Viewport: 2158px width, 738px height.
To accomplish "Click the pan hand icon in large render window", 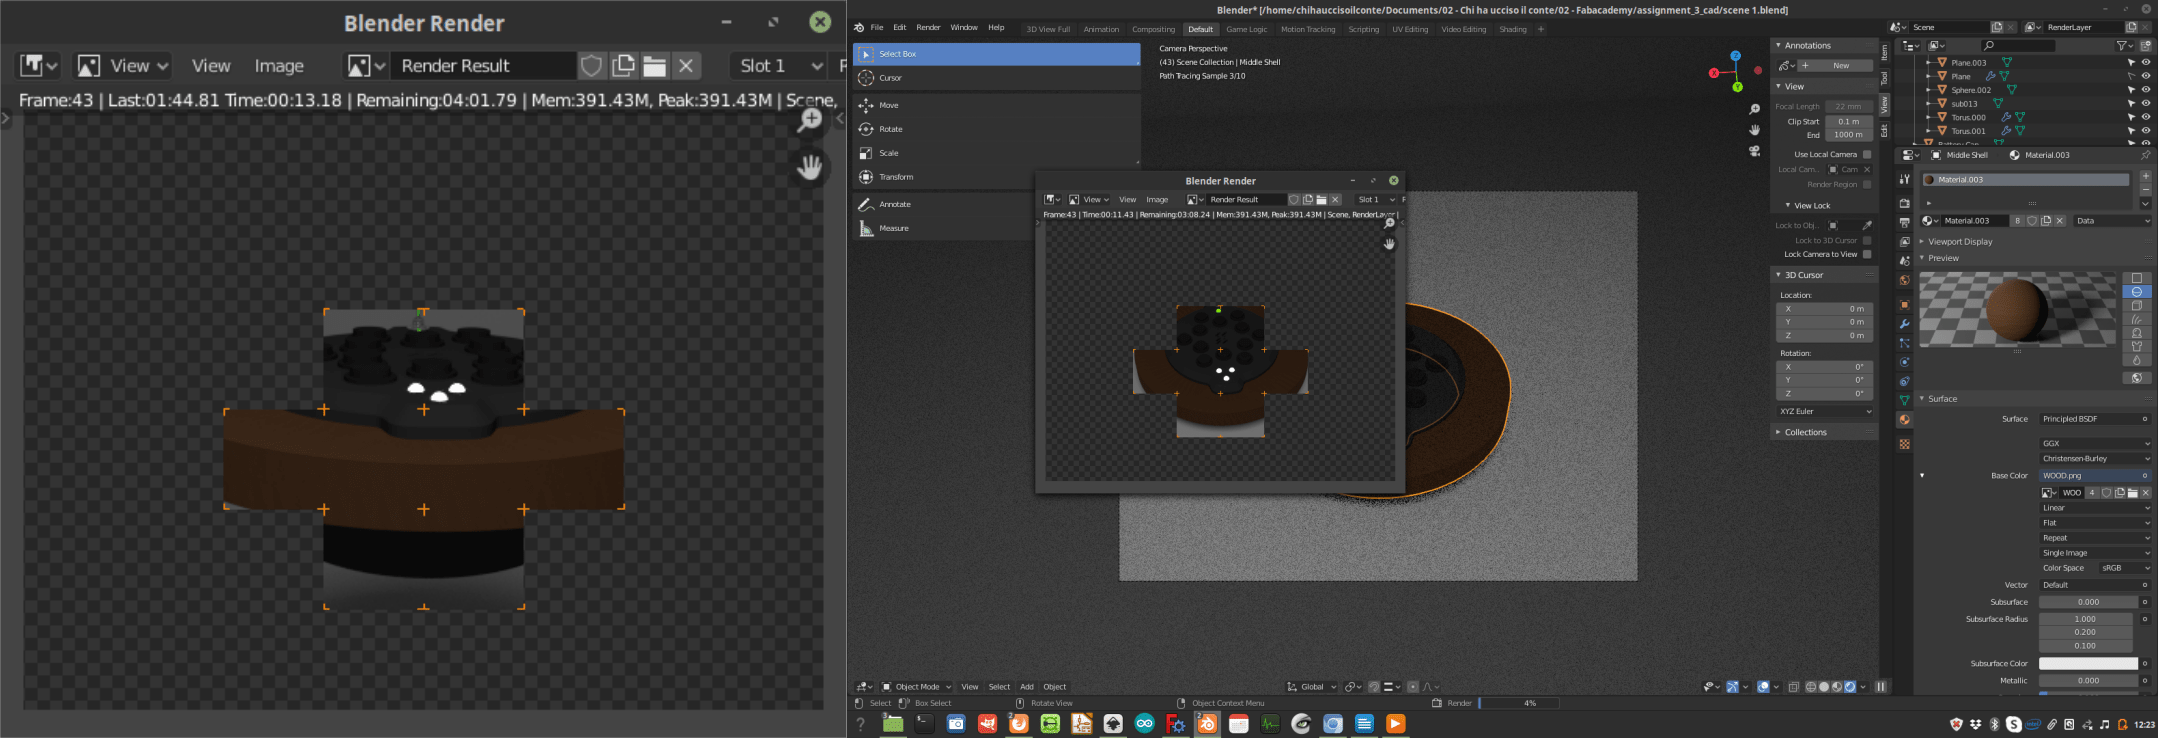I will click(x=810, y=167).
